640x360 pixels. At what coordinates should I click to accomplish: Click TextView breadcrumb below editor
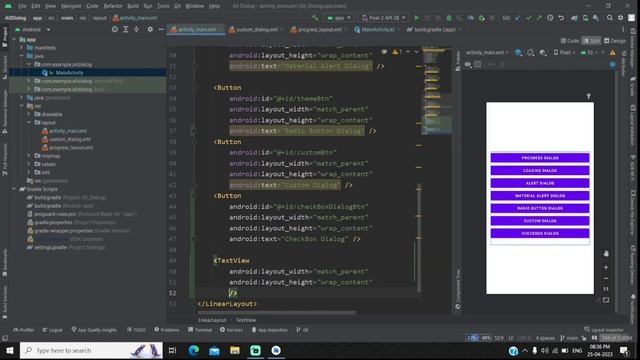246,320
